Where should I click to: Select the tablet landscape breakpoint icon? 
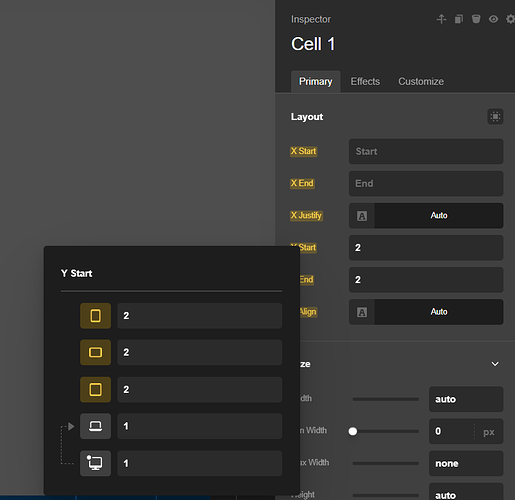95,352
